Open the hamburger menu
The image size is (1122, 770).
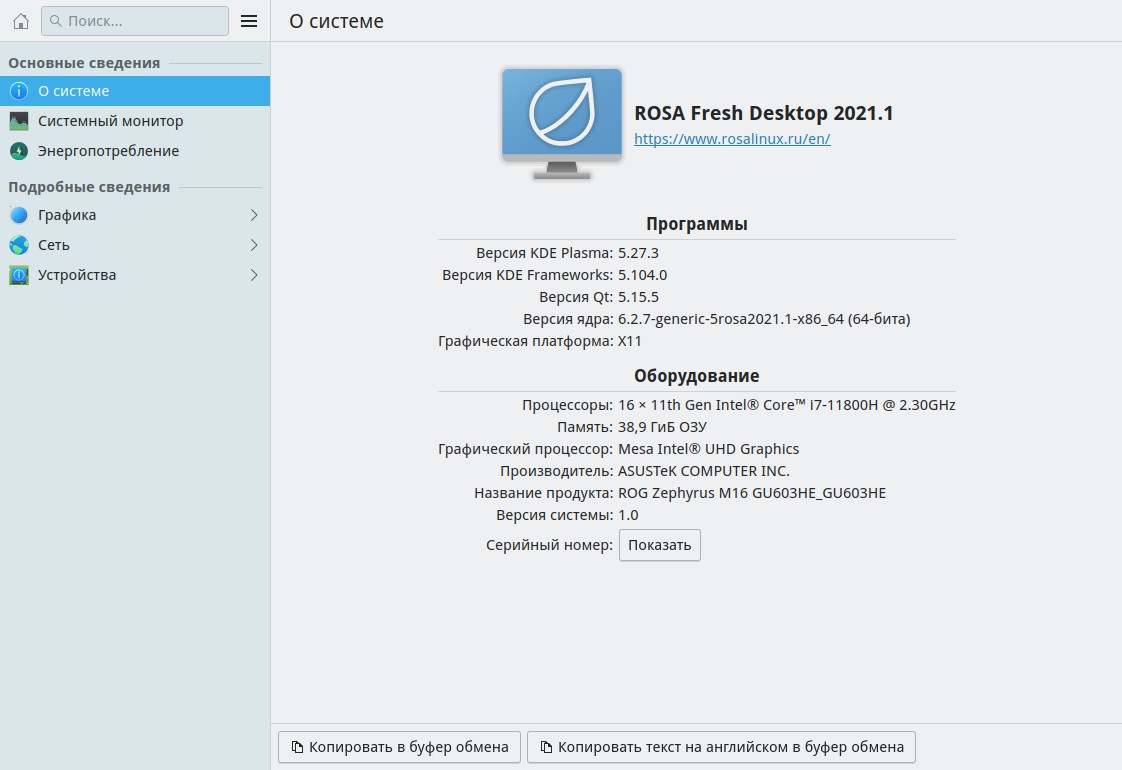coord(249,21)
